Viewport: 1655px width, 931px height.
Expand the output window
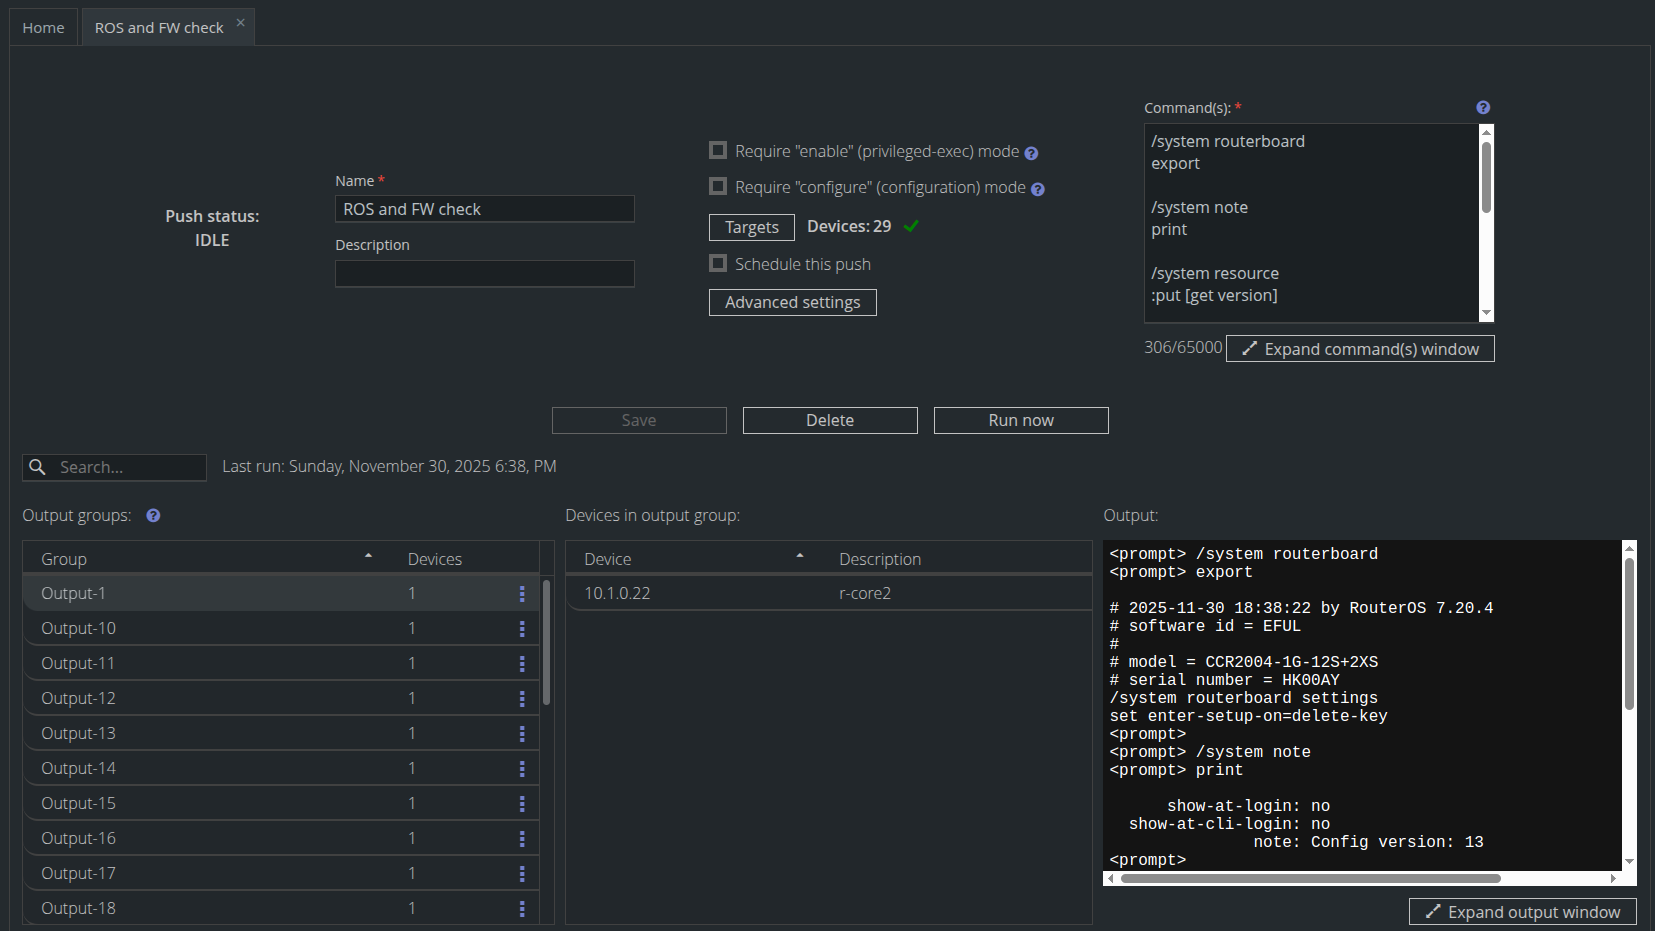[x=1522, y=912]
